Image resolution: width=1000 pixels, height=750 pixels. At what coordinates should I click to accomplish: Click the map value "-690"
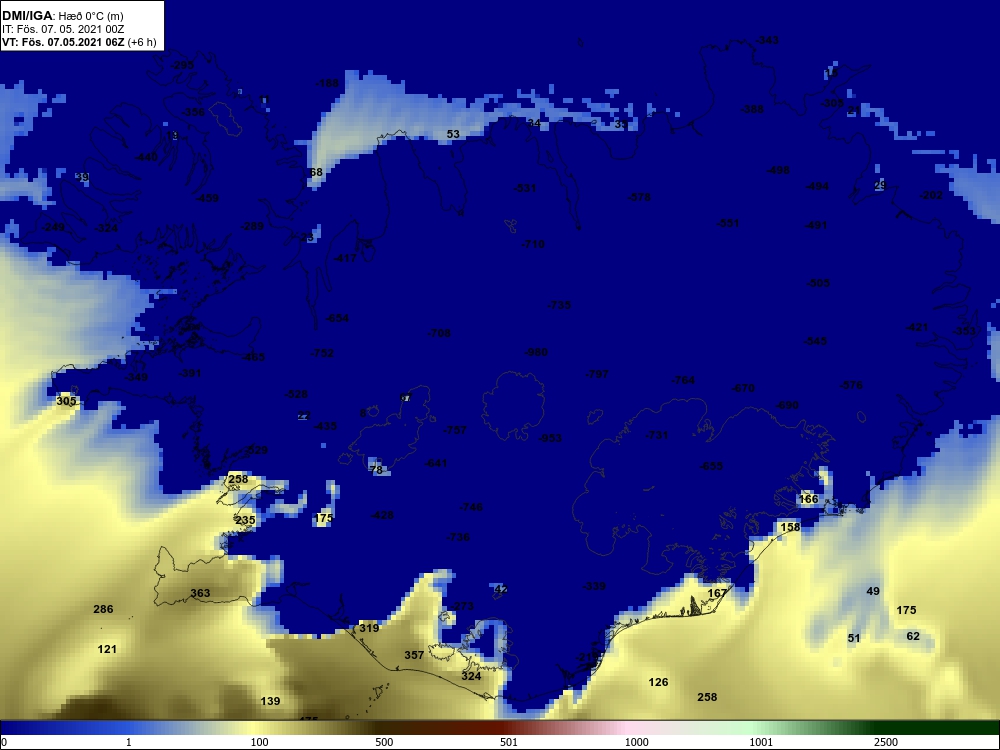(x=787, y=406)
